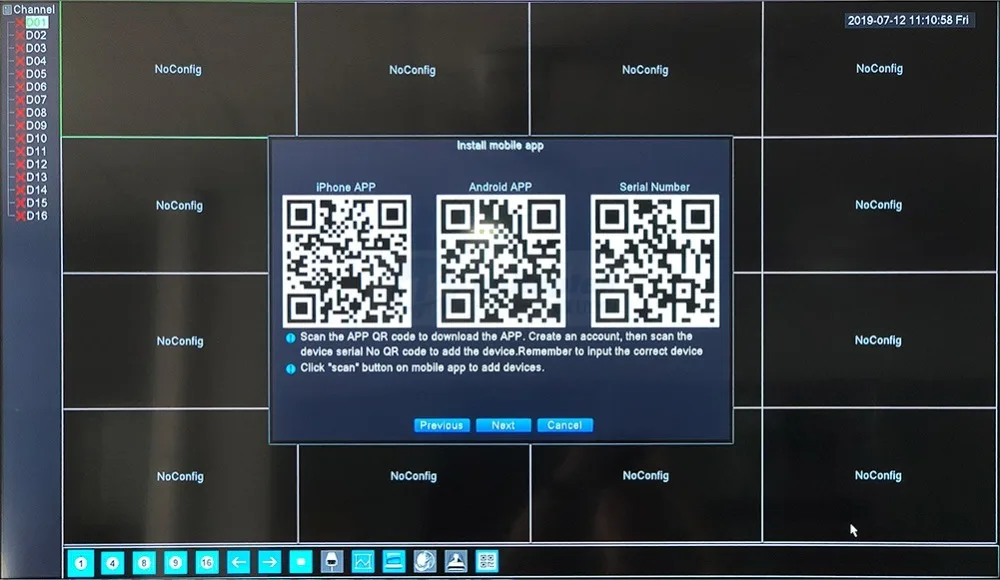The image size is (1000, 580).
Task: Select channel D16 in the list
Action: pos(36,216)
